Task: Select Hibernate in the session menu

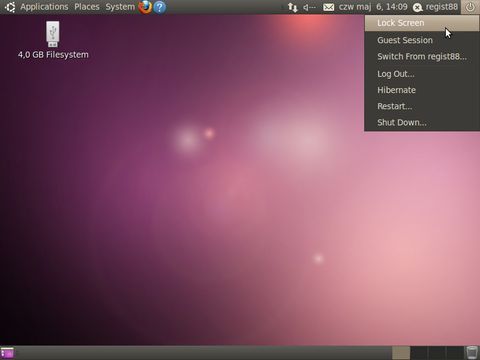Action: [x=422, y=90]
